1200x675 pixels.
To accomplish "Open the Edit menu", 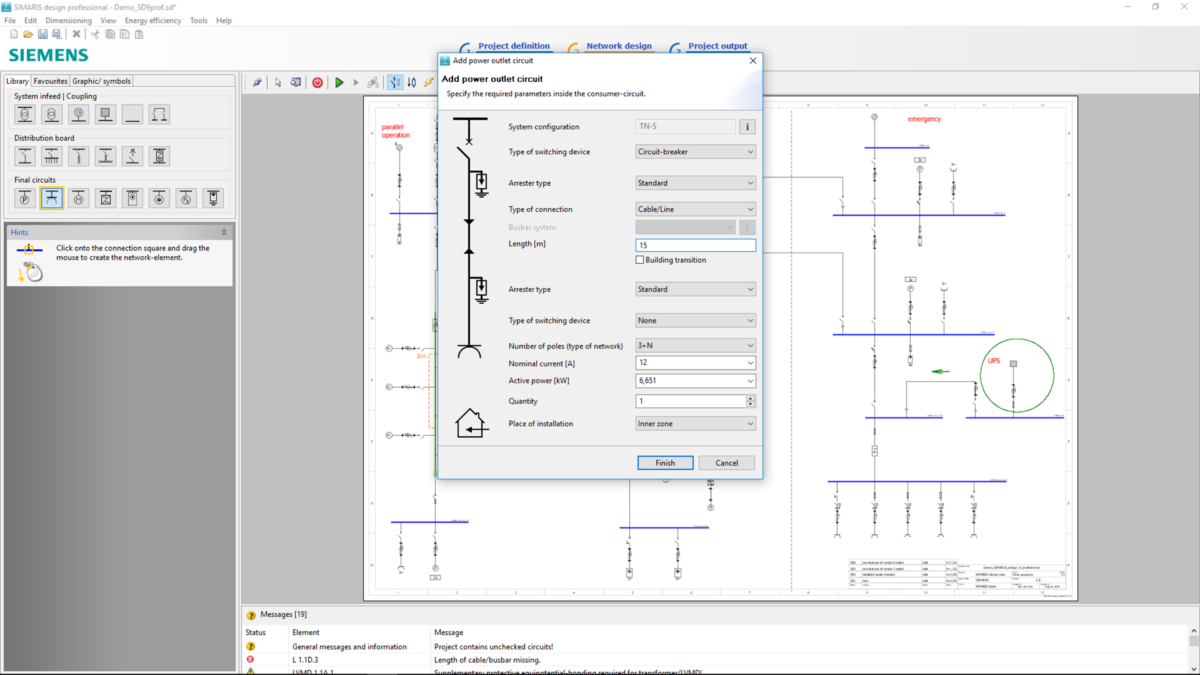I will click(x=31, y=20).
